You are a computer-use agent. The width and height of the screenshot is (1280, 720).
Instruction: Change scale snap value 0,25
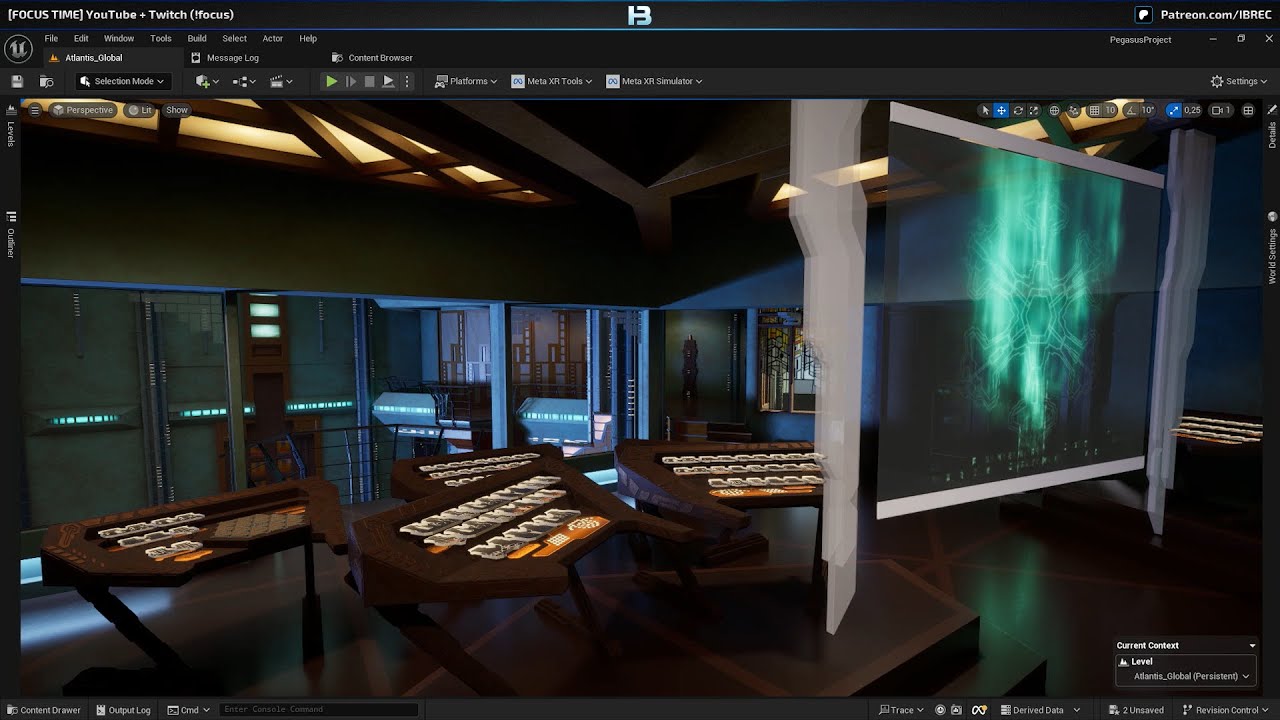coord(1192,110)
